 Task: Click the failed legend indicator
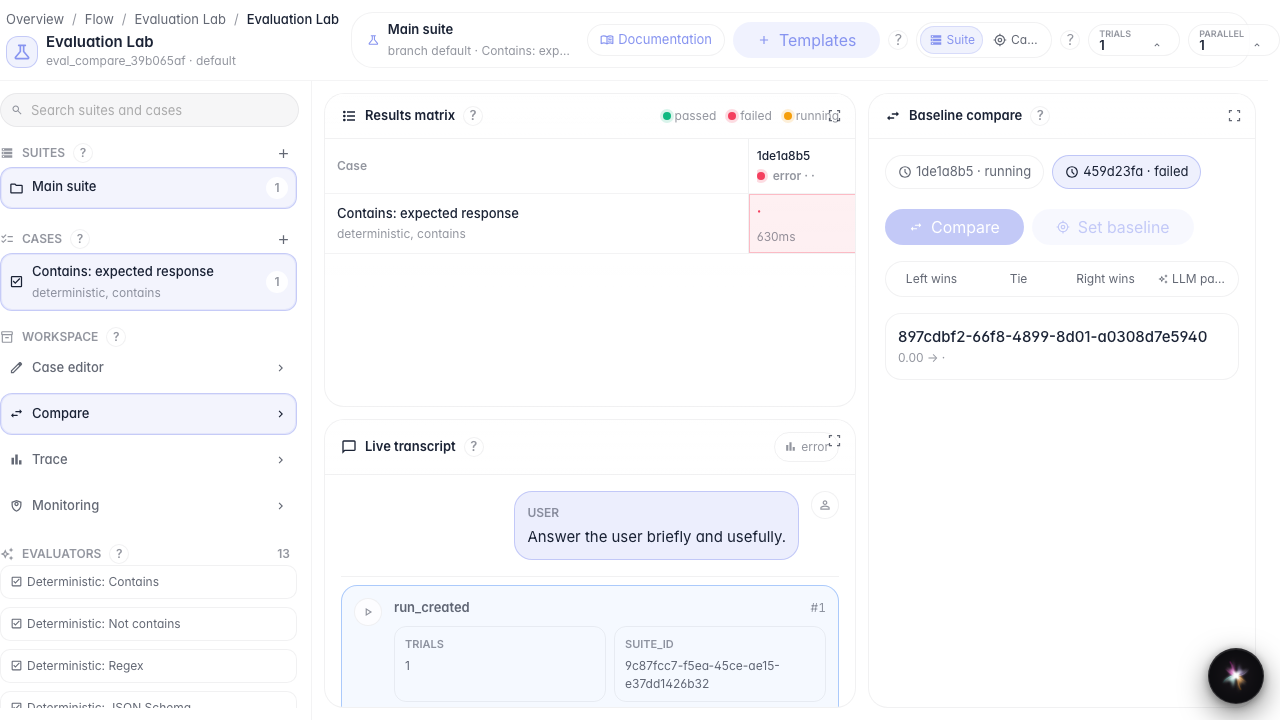pos(749,116)
